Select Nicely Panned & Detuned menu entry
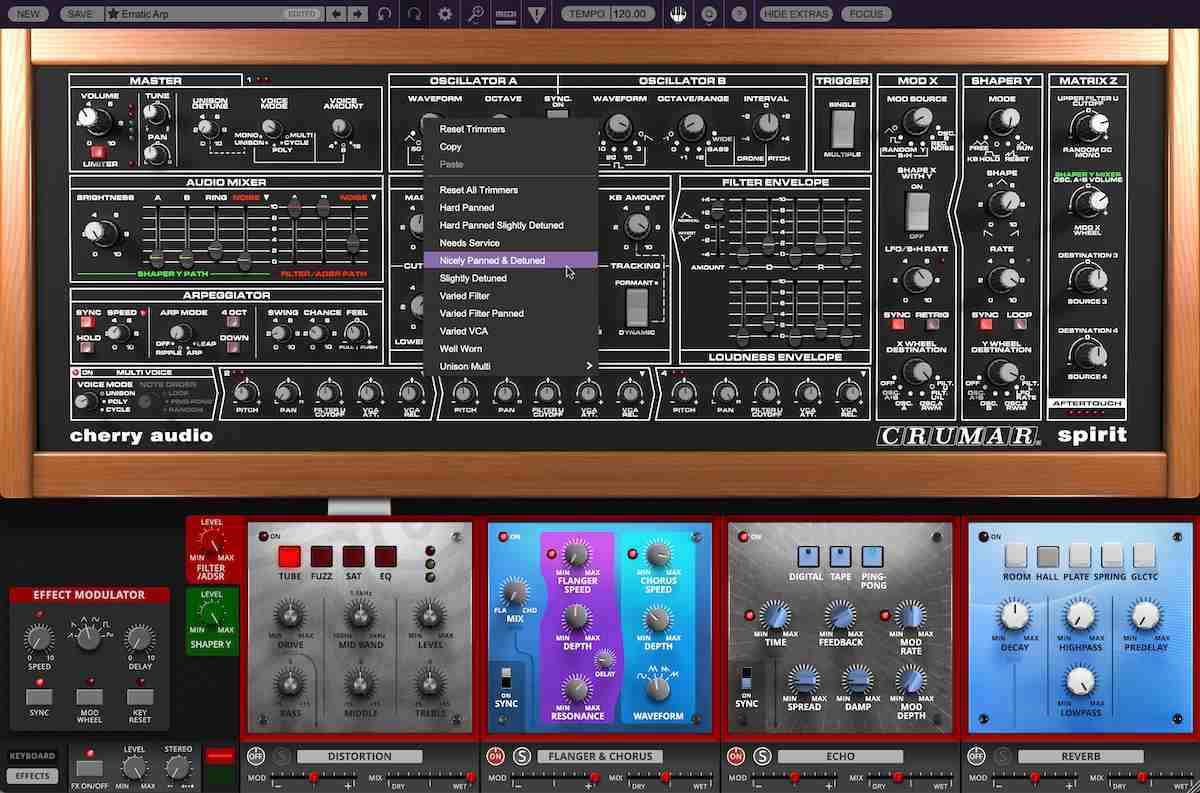Viewport: 1200px width, 793px height. 500,260
